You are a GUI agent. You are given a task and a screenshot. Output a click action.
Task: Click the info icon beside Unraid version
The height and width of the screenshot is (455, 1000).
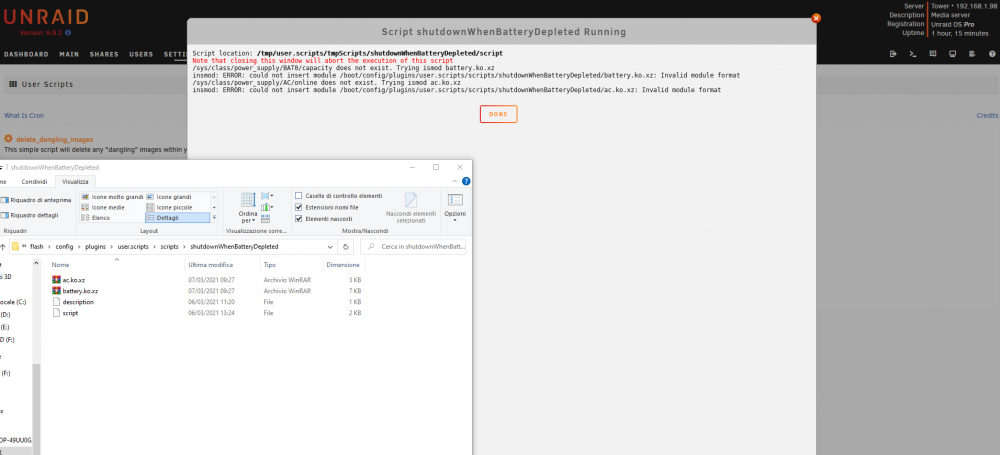point(68,33)
